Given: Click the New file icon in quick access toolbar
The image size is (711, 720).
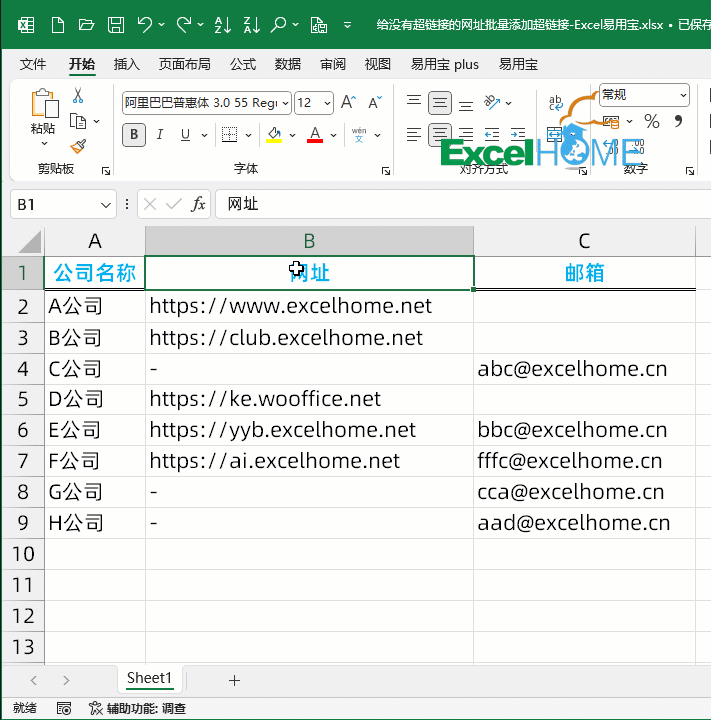Looking at the screenshot, I should pos(57,25).
